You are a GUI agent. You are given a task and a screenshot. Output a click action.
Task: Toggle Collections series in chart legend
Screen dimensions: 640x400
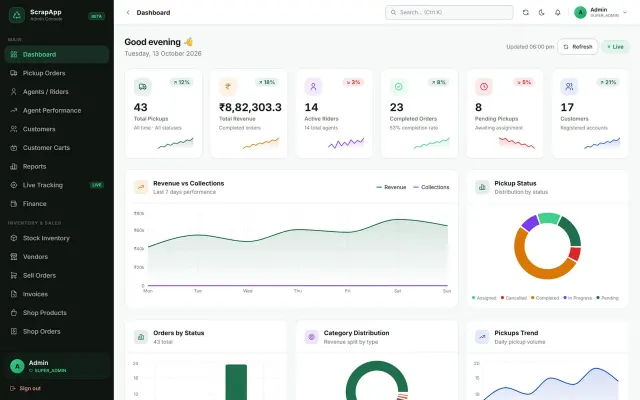pyautogui.click(x=431, y=187)
